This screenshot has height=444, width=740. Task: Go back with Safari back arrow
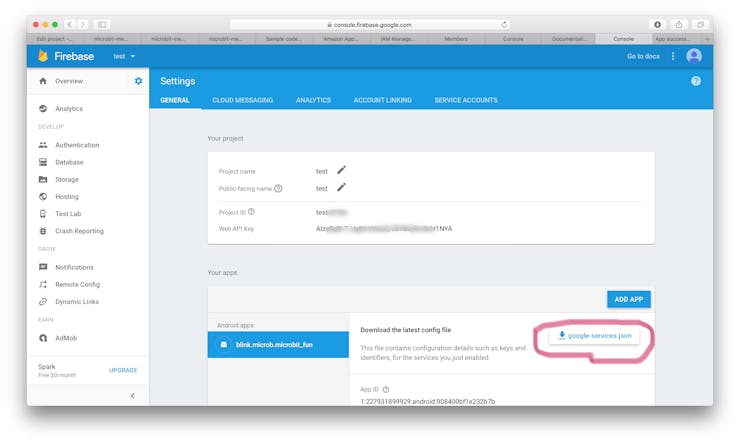[70, 25]
